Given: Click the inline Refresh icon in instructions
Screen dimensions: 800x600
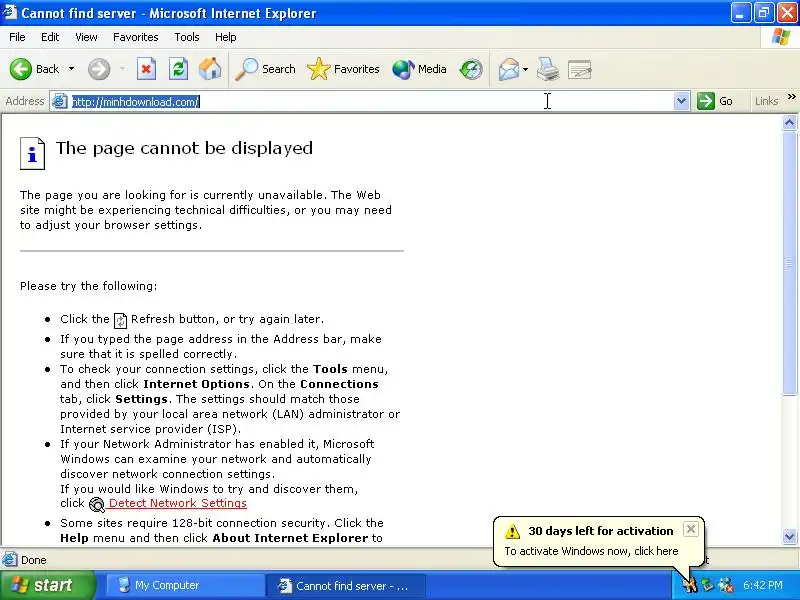Looking at the screenshot, I should pos(120,320).
